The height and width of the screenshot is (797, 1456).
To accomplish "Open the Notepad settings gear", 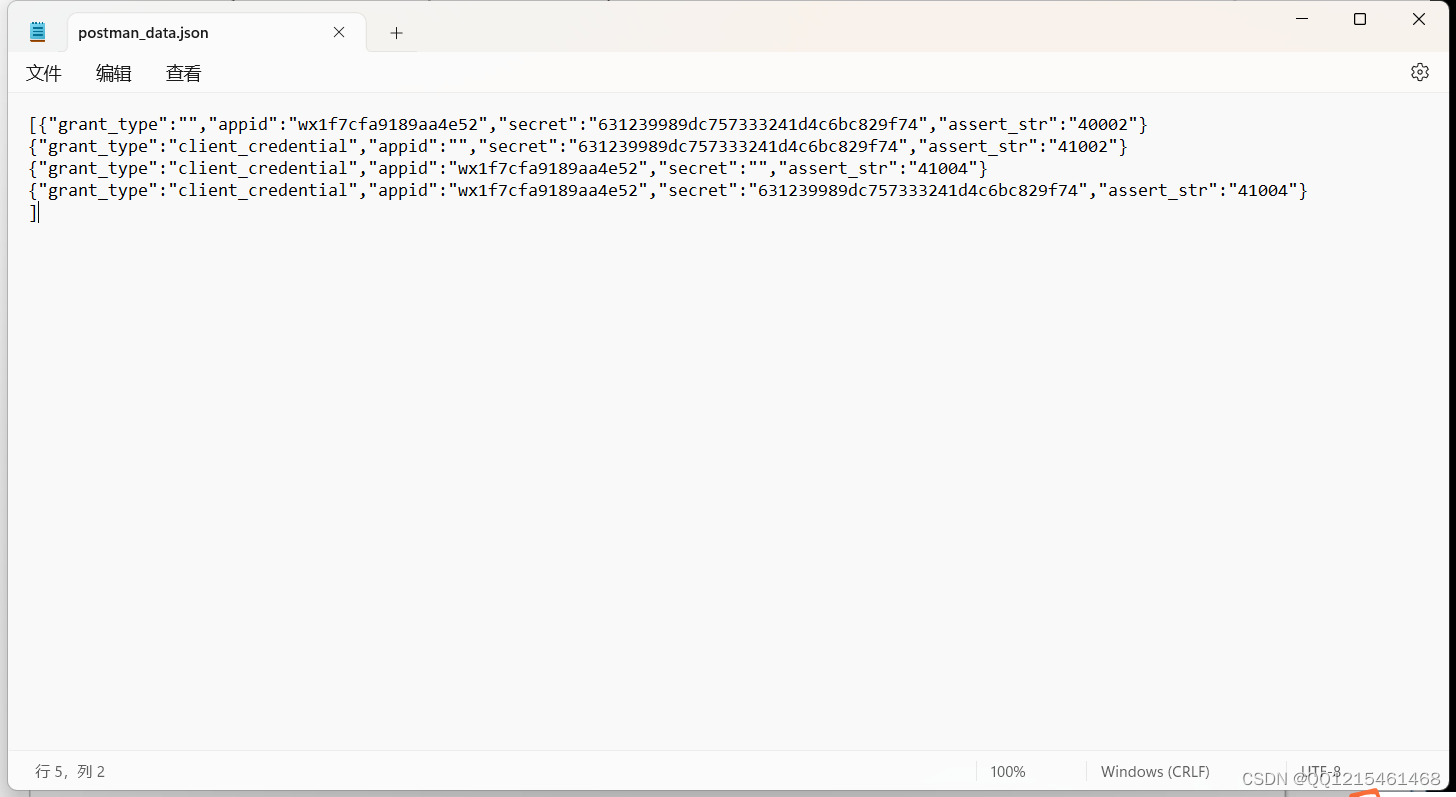I will pos(1419,72).
